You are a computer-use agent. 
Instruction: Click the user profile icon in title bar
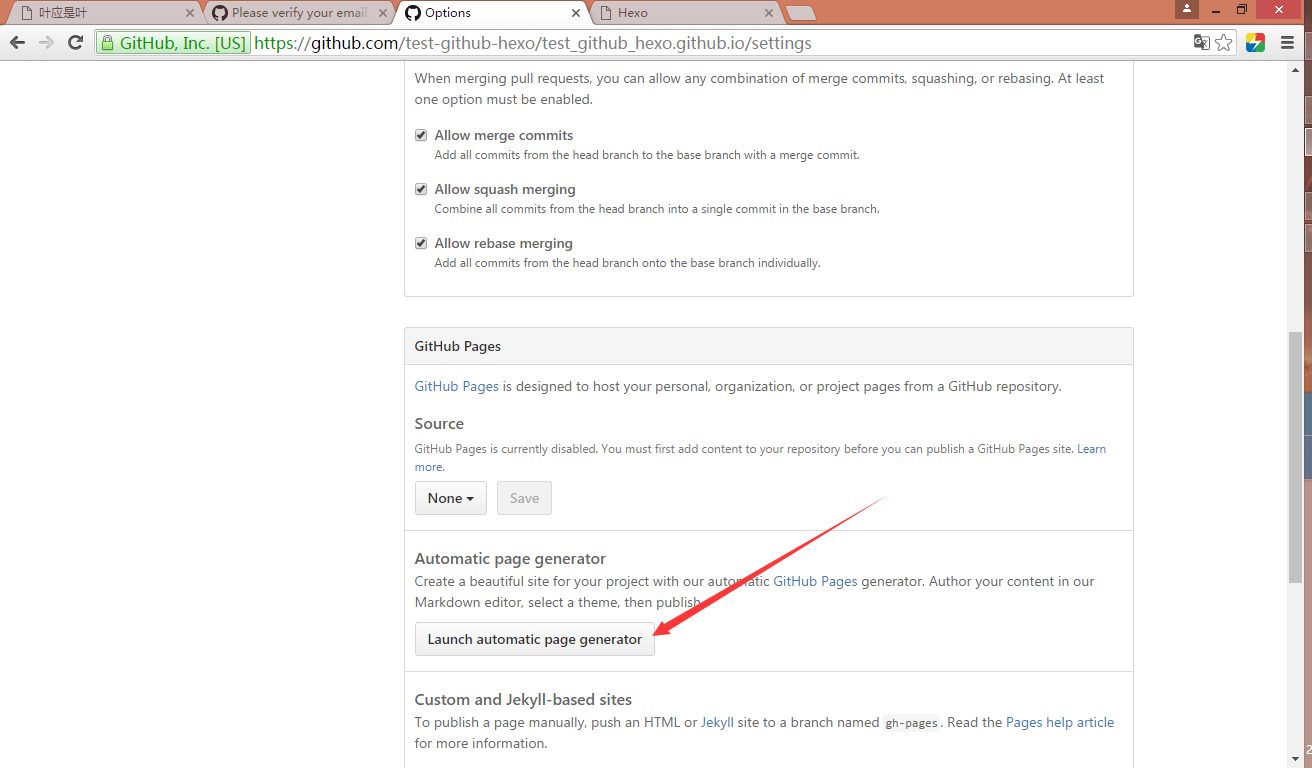(1186, 9)
